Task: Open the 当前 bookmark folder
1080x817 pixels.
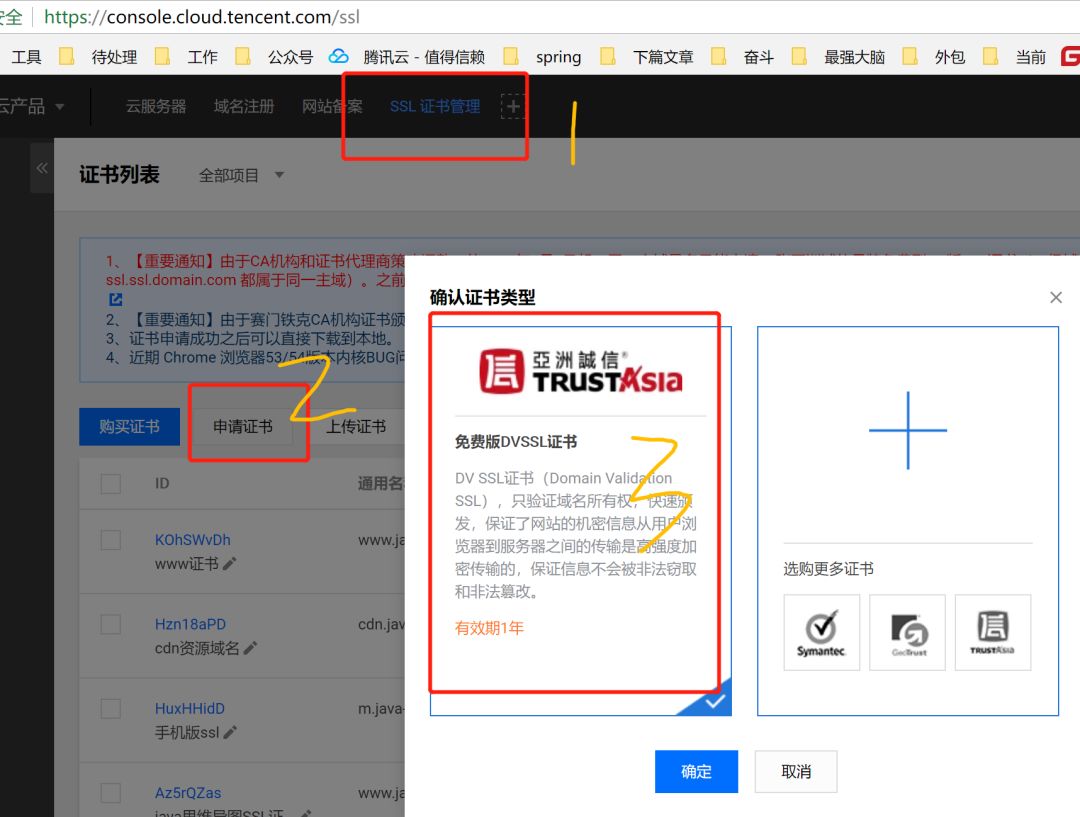Action: tap(1015, 56)
